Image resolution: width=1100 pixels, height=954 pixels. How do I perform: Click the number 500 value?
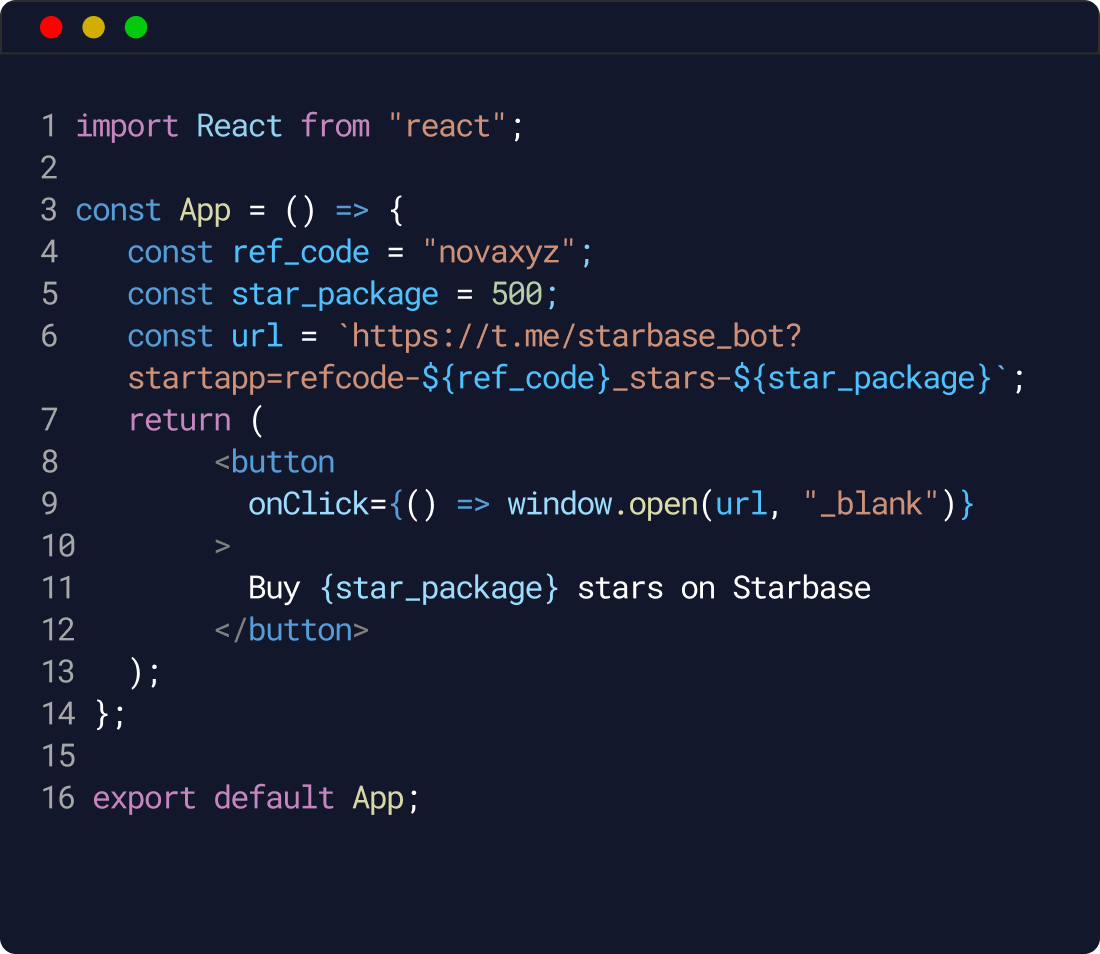point(517,294)
